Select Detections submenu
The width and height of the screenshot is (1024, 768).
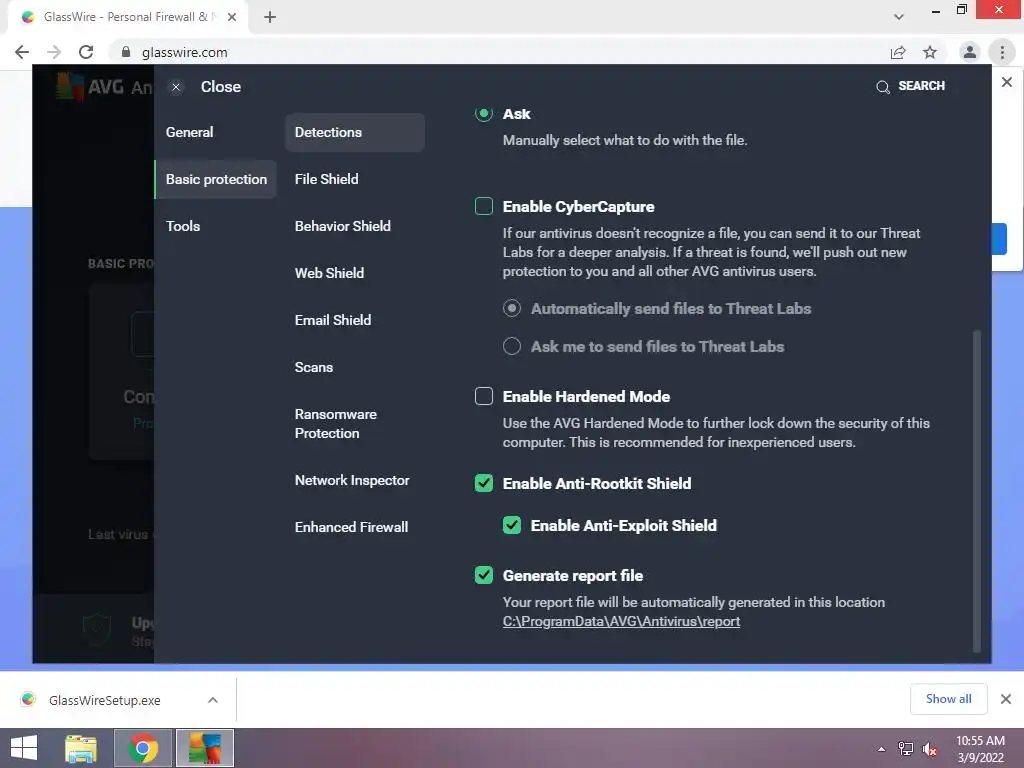[355, 133]
